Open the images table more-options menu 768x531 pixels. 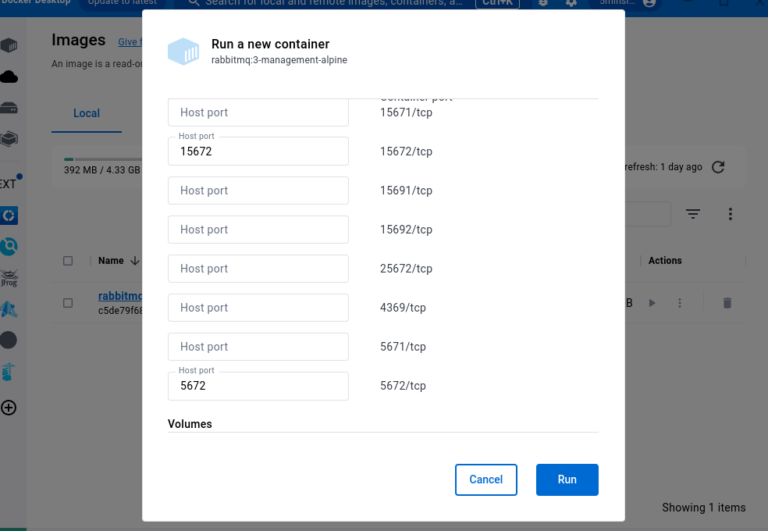730,214
